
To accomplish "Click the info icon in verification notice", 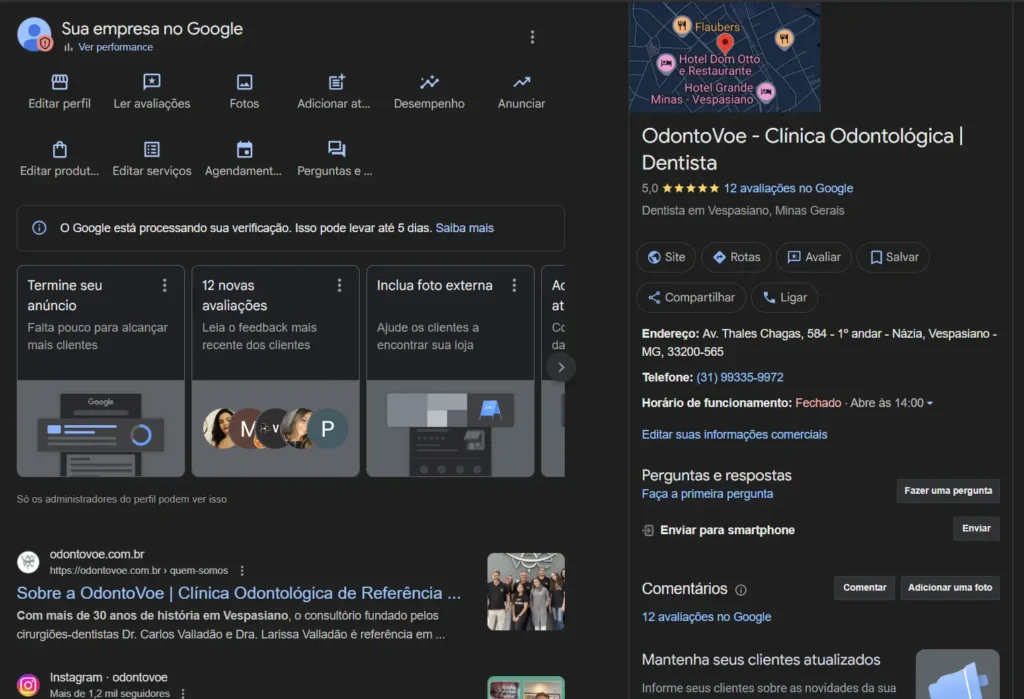I will click(39, 228).
